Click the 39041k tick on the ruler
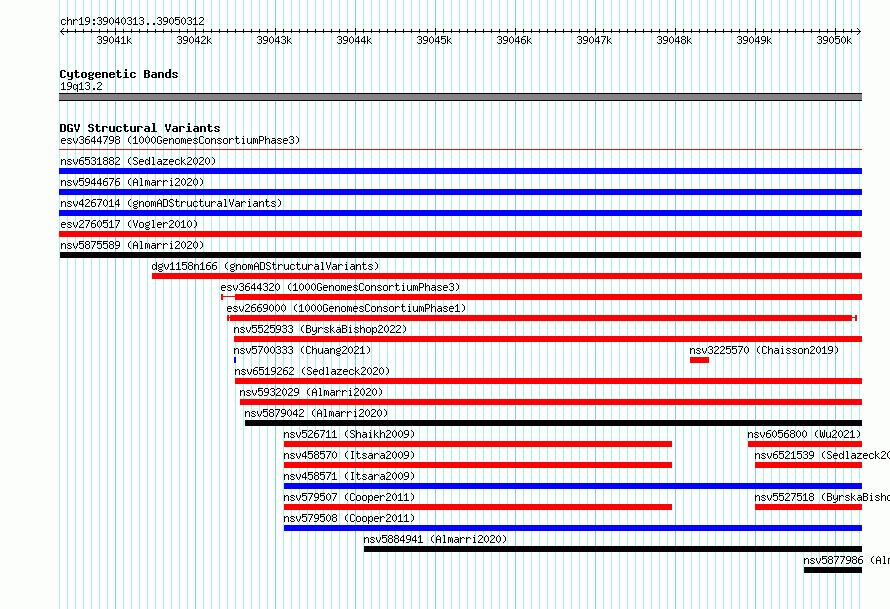The height and width of the screenshot is (609, 890). point(115,32)
